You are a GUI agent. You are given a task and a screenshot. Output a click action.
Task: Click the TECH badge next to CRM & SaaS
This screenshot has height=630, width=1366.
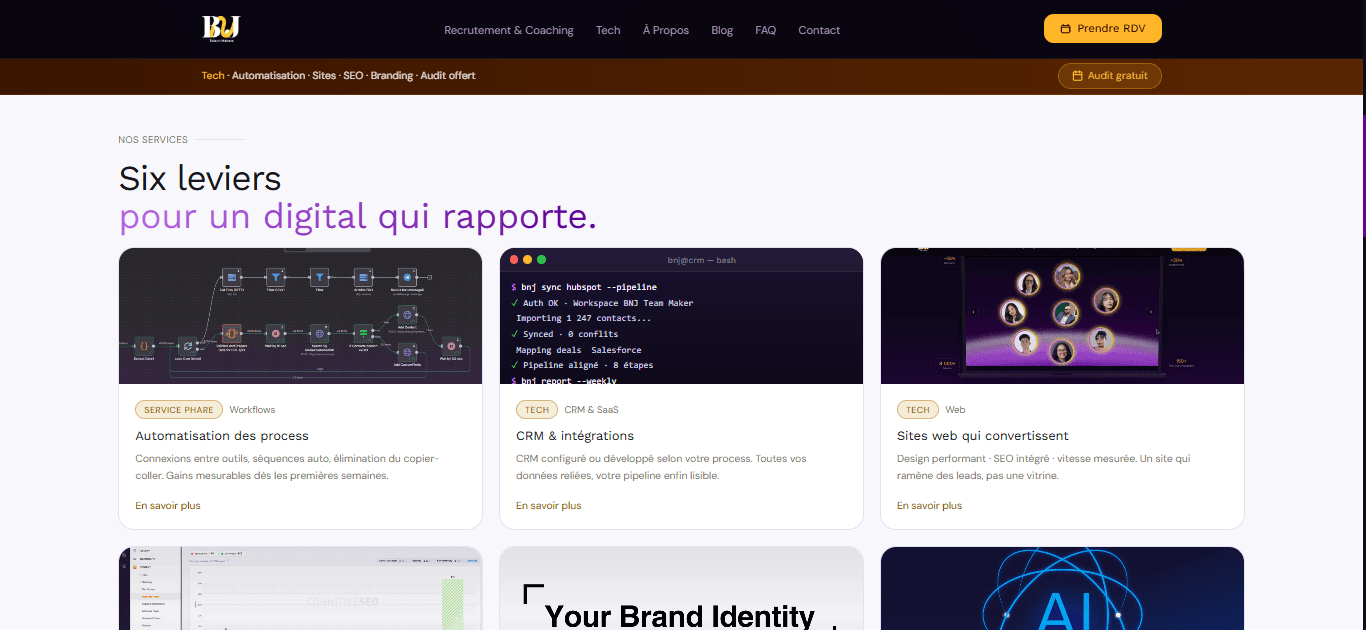[x=537, y=410]
